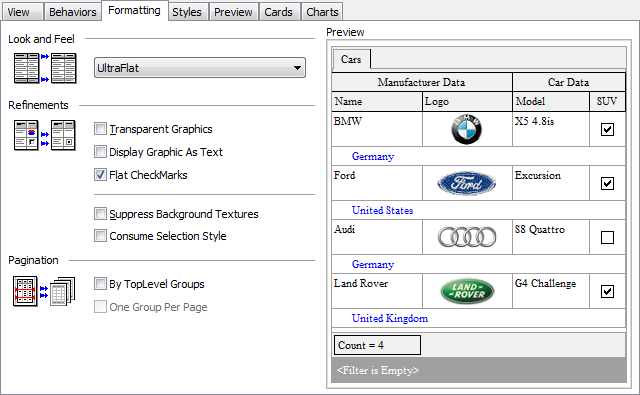Open the Preview tab
Image resolution: width=640 pixels, height=395 pixels.
click(x=233, y=12)
